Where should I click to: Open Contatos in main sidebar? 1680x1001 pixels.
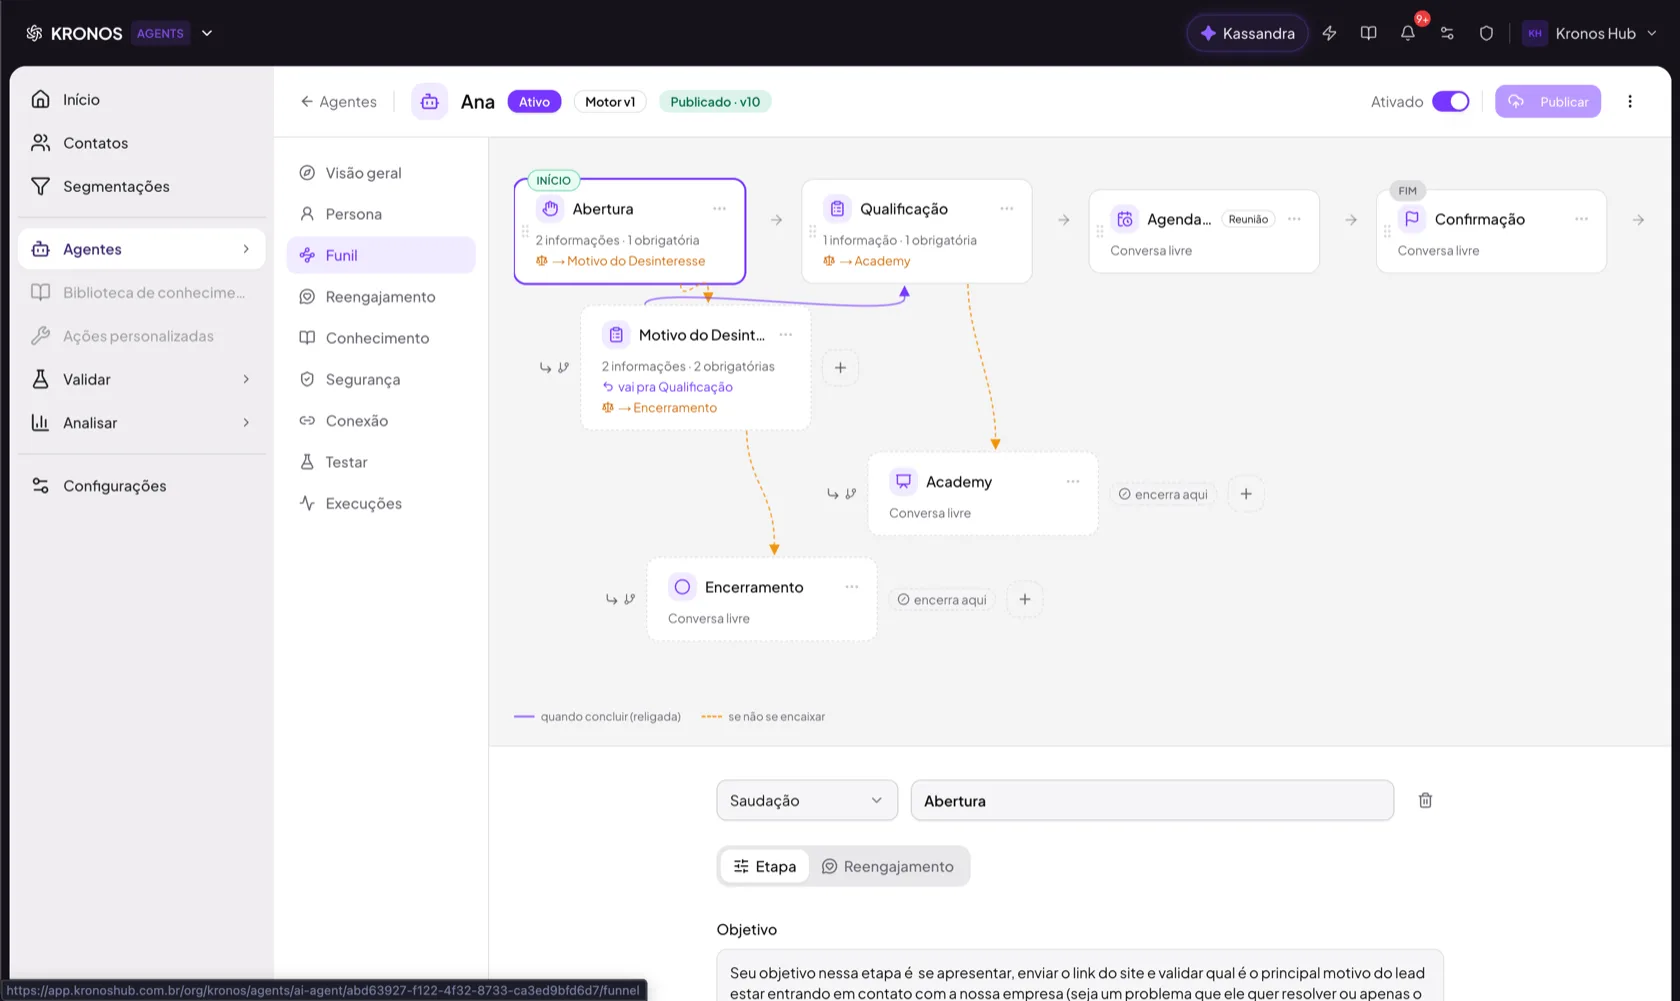click(x=141, y=143)
